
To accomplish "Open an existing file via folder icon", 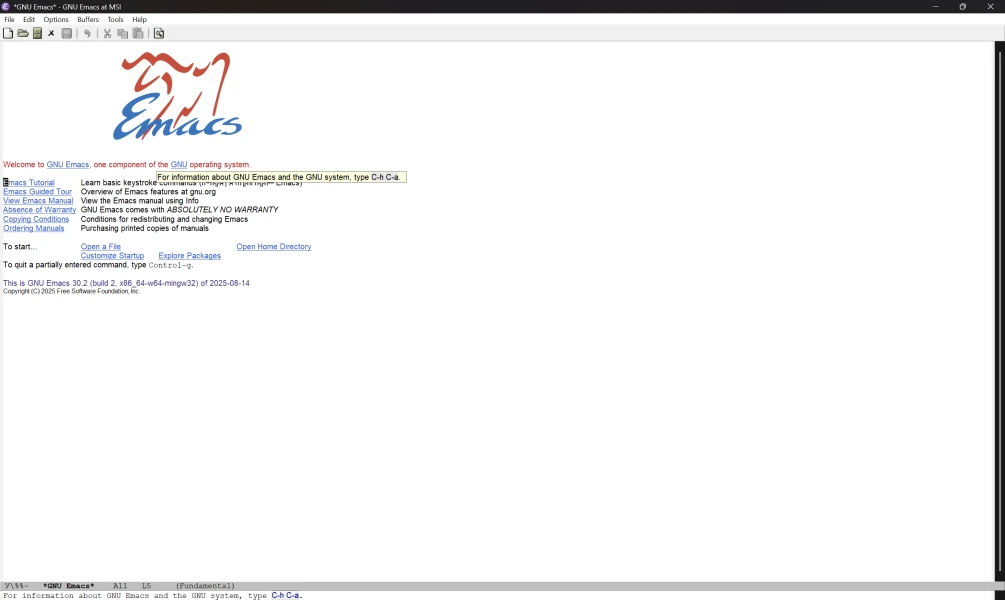I will tap(23, 33).
